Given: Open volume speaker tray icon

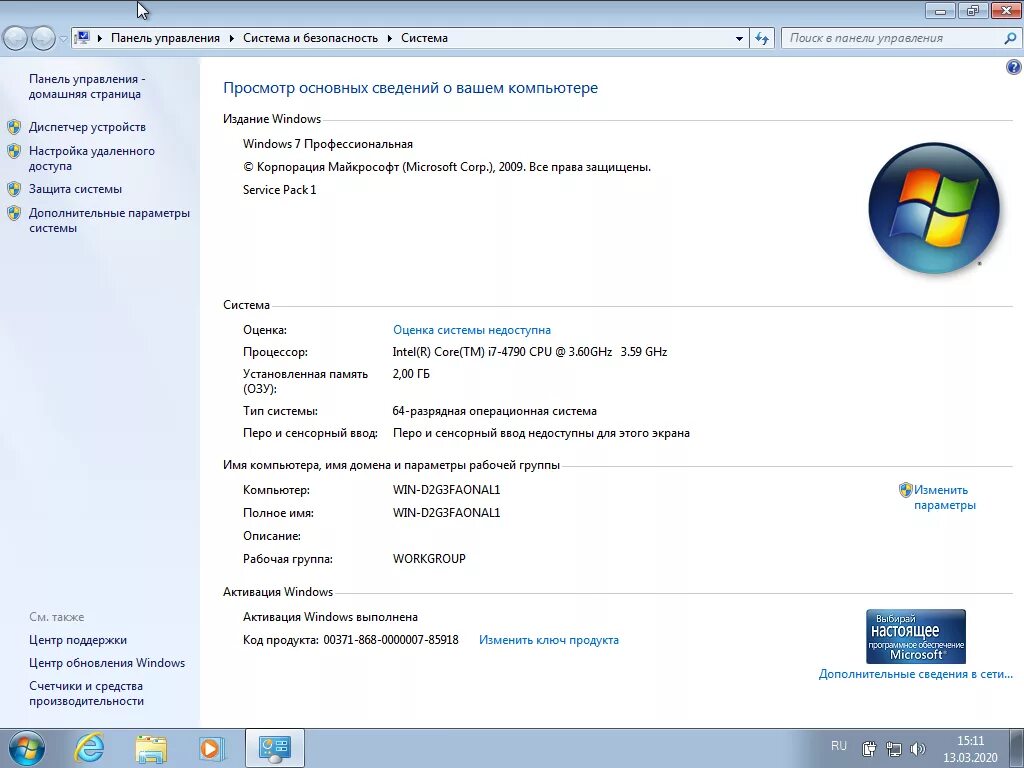Looking at the screenshot, I should pyautogui.click(x=918, y=748).
